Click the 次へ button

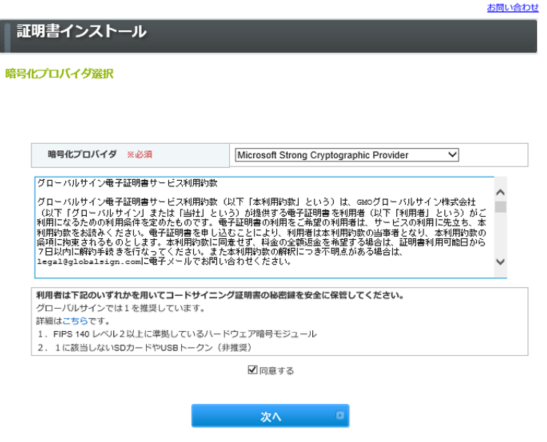(x=270, y=416)
